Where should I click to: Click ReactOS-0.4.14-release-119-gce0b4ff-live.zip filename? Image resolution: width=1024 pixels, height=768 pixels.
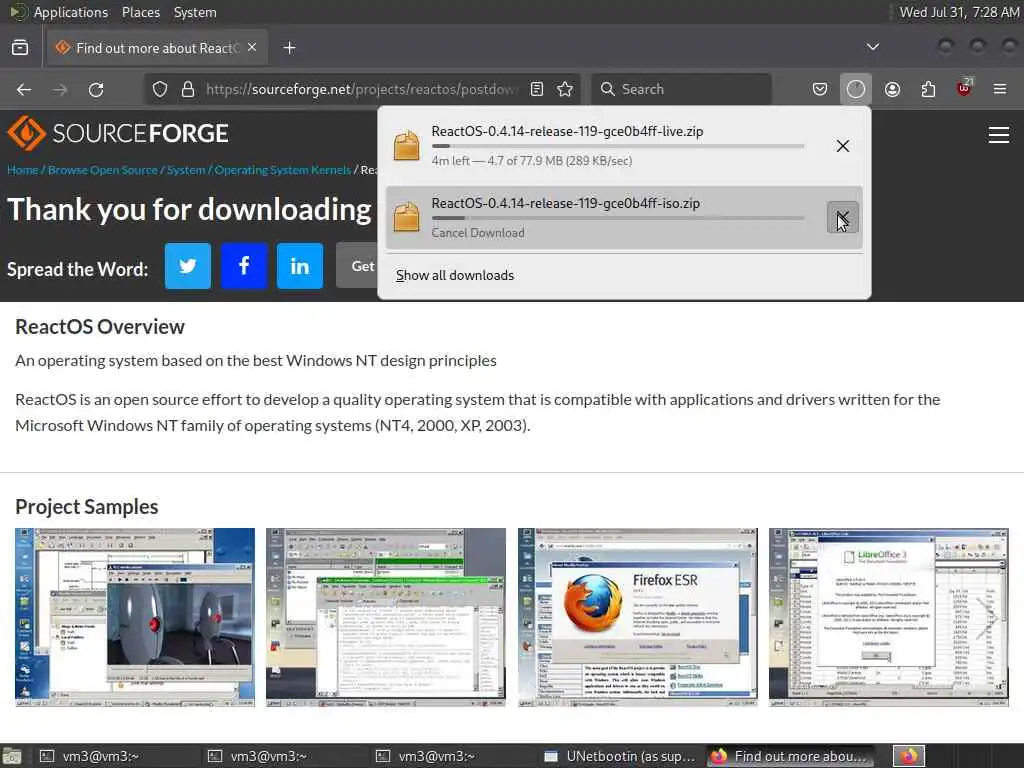[568, 131]
